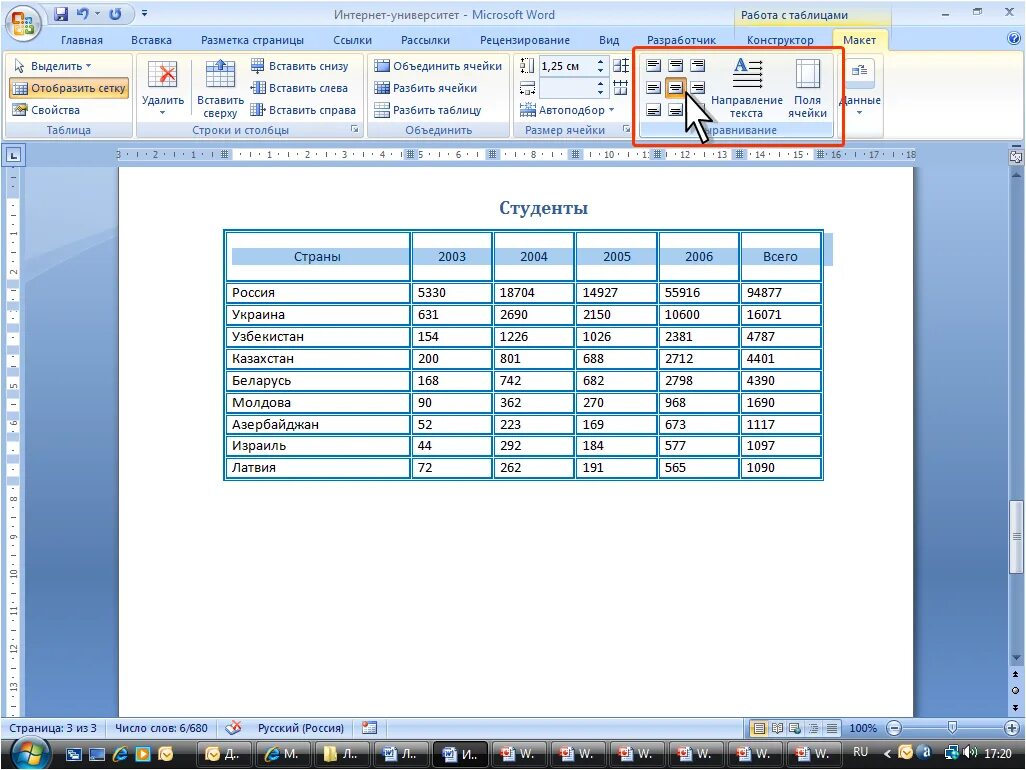The height and width of the screenshot is (770, 1026).
Task: Undo the last action
Action: tap(82, 14)
